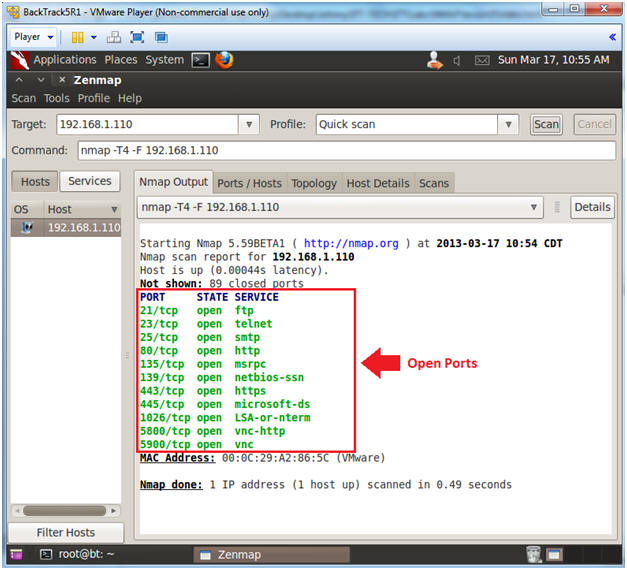Open the http://nmap.org link

[x=351, y=244]
